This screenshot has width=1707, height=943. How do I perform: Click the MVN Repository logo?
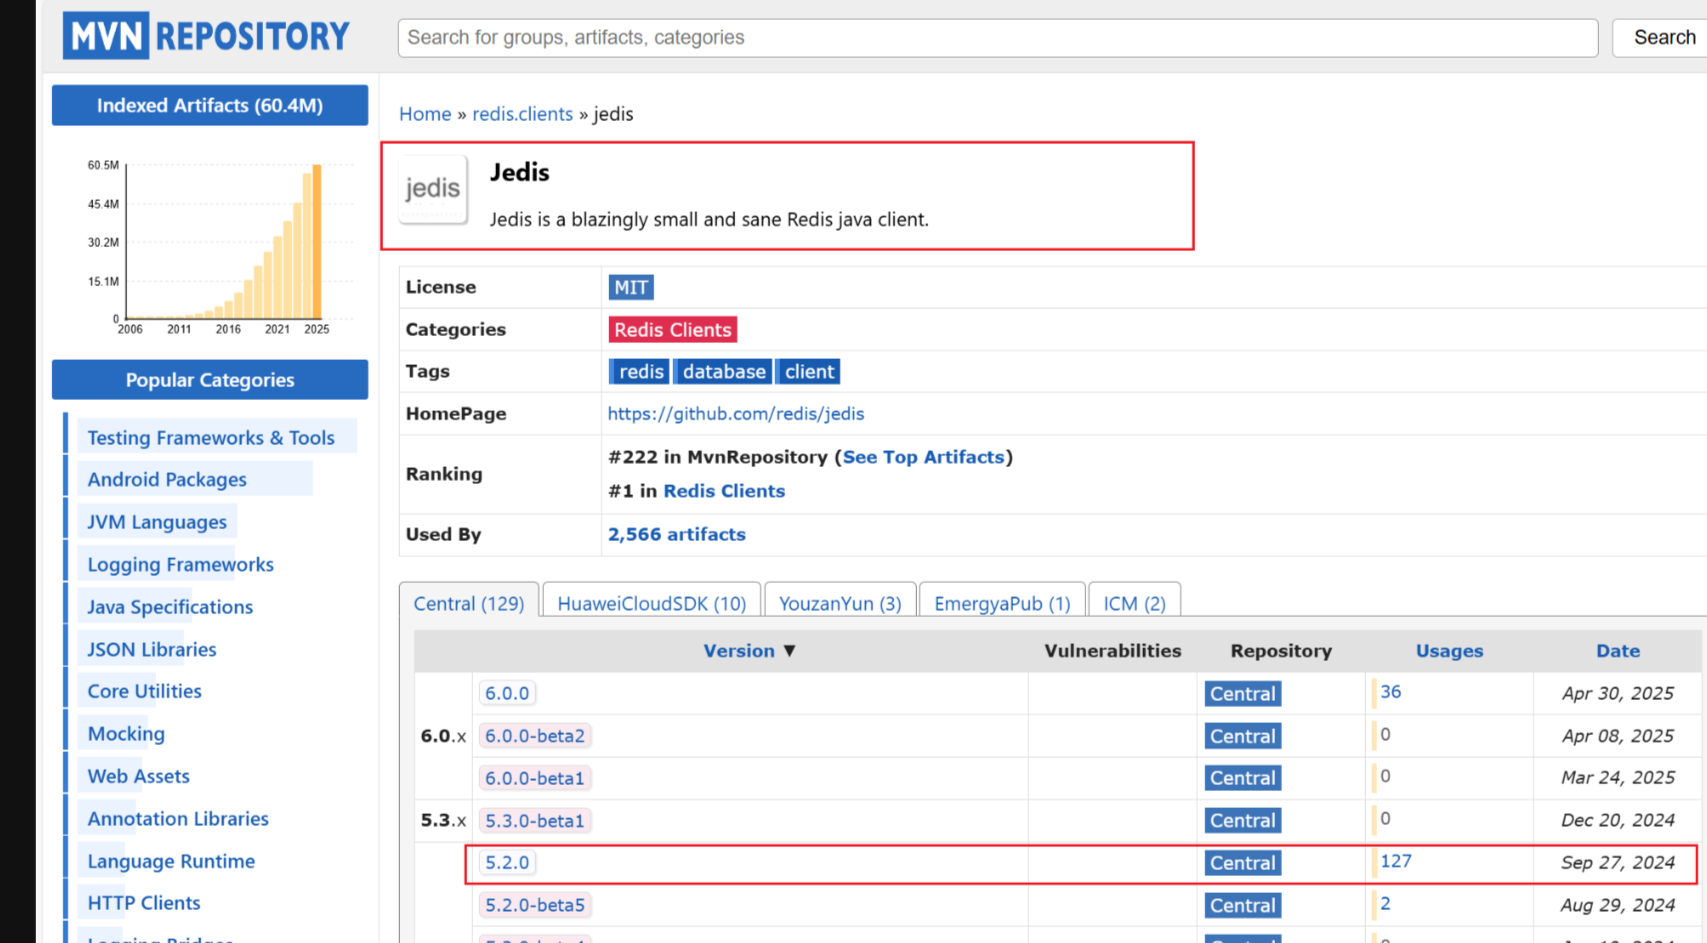(206, 36)
